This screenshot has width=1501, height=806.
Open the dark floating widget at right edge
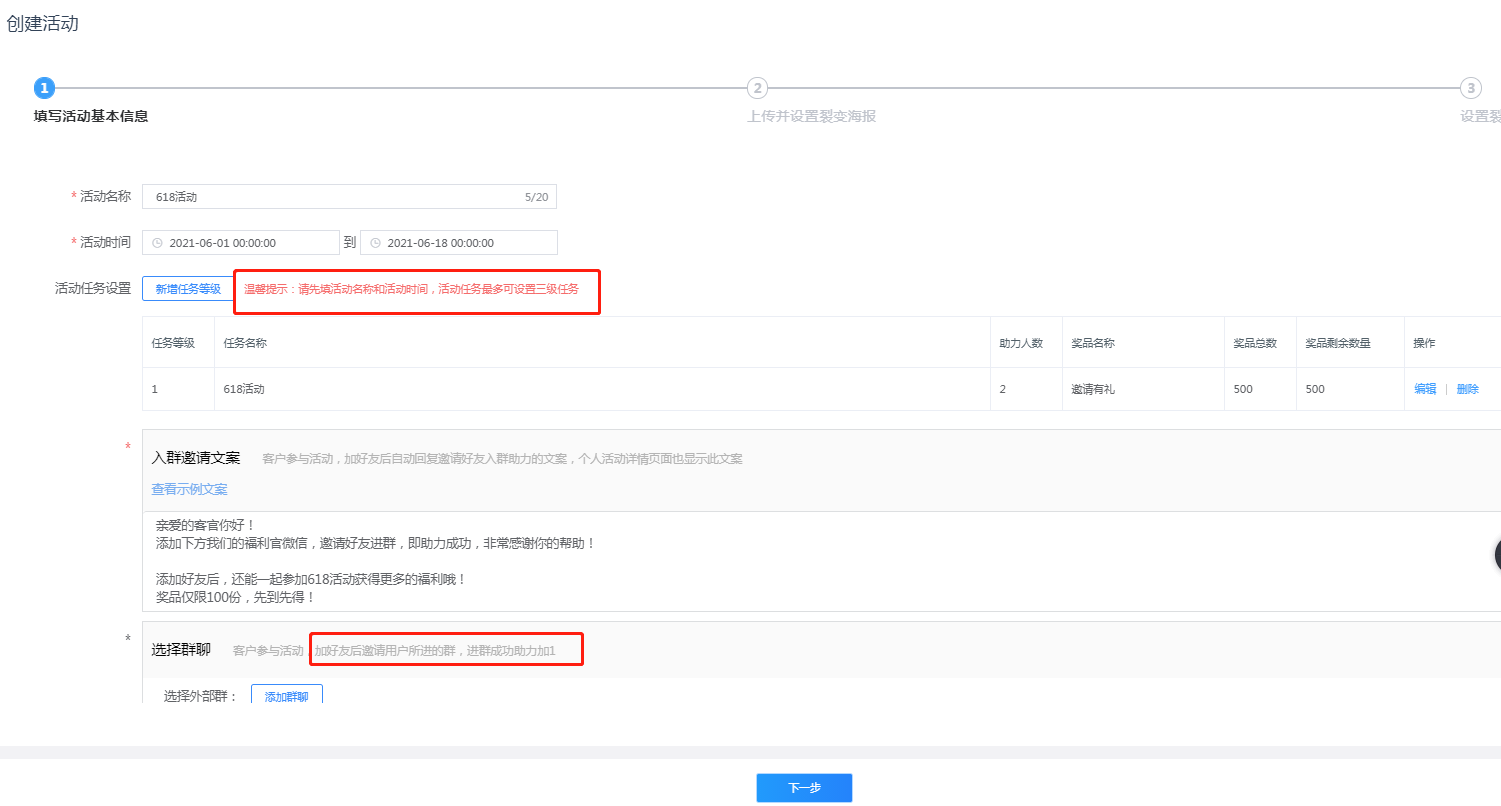[x=1496, y=555]
